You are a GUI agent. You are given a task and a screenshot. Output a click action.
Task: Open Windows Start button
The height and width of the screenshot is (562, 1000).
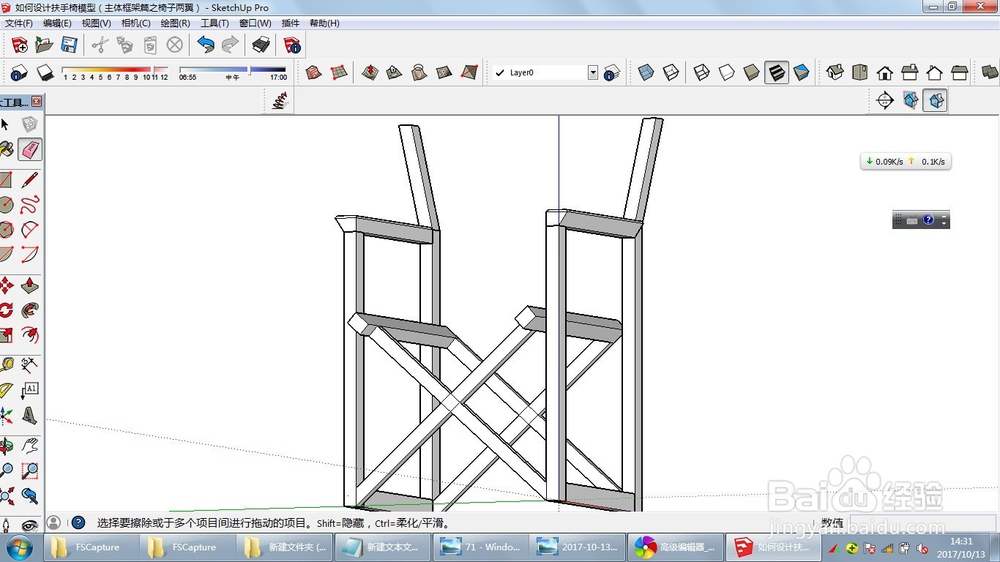coord(18,547)
